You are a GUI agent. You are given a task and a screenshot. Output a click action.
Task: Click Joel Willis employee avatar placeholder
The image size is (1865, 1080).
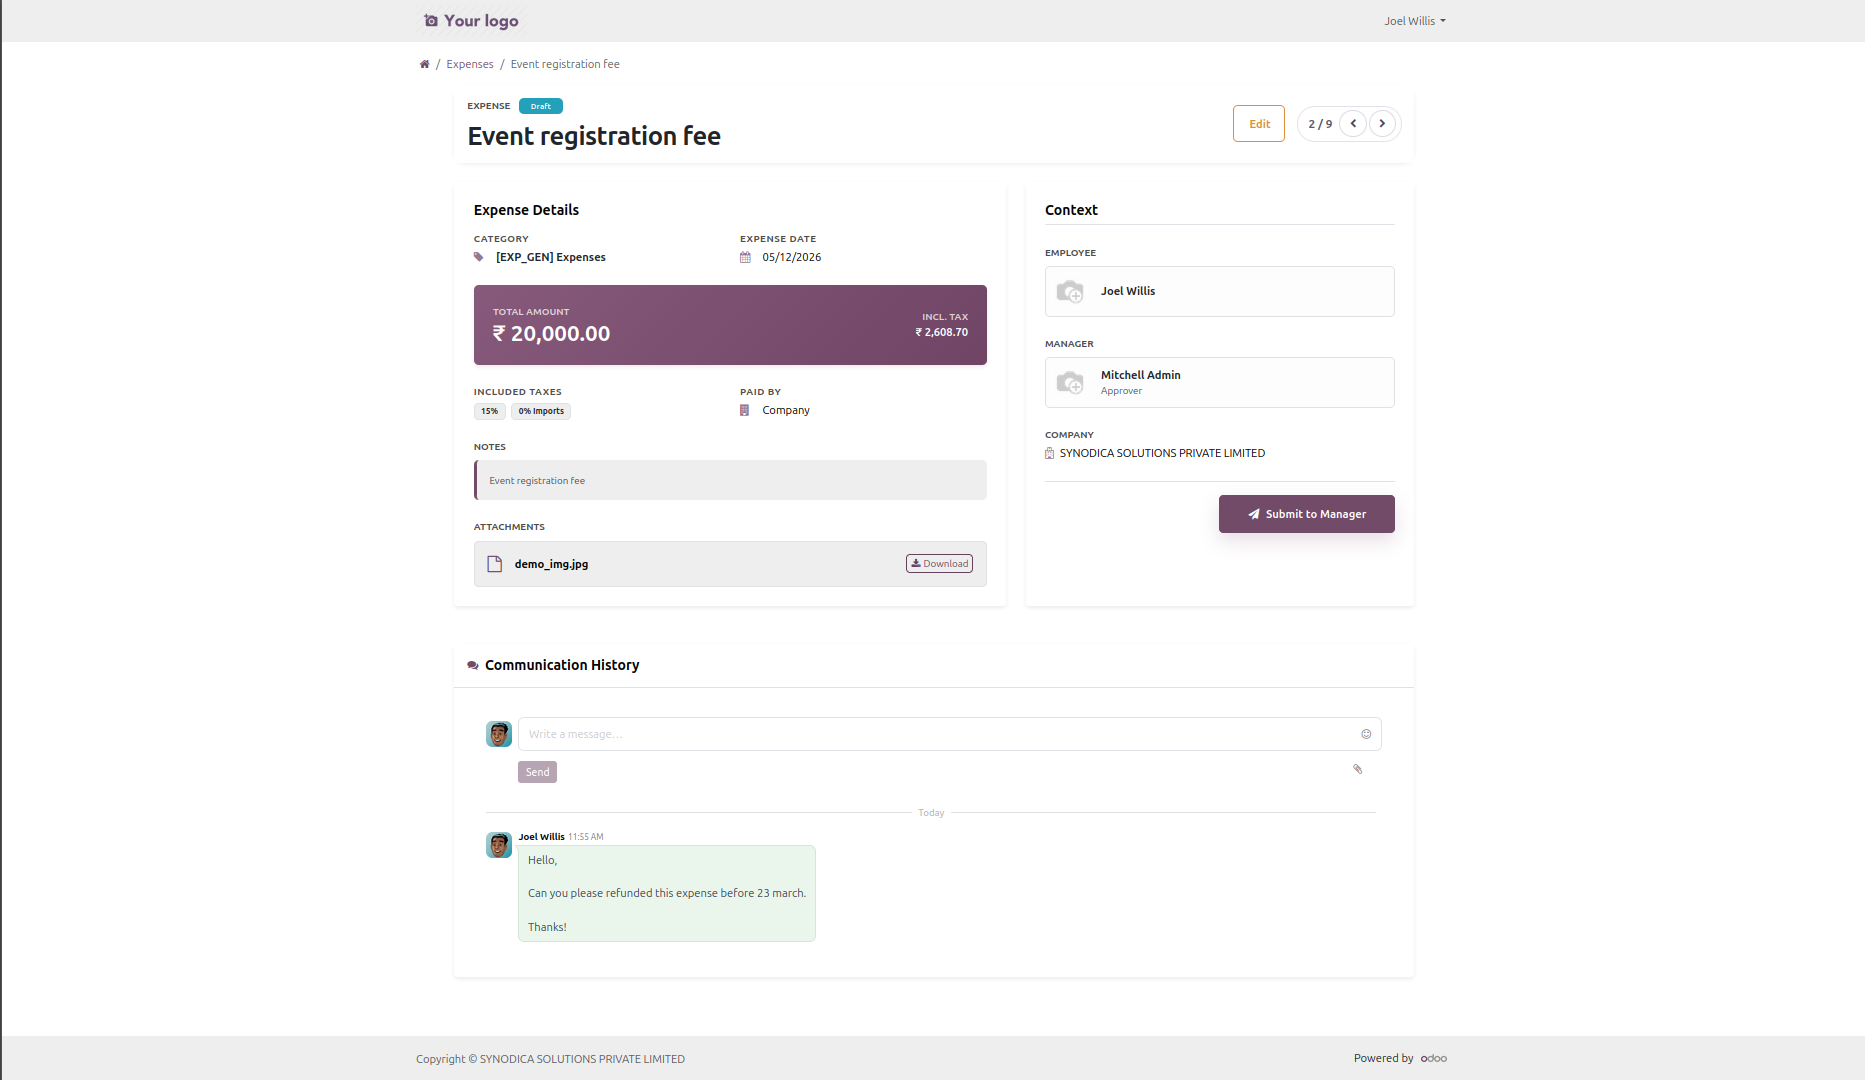pos(1070,291)
